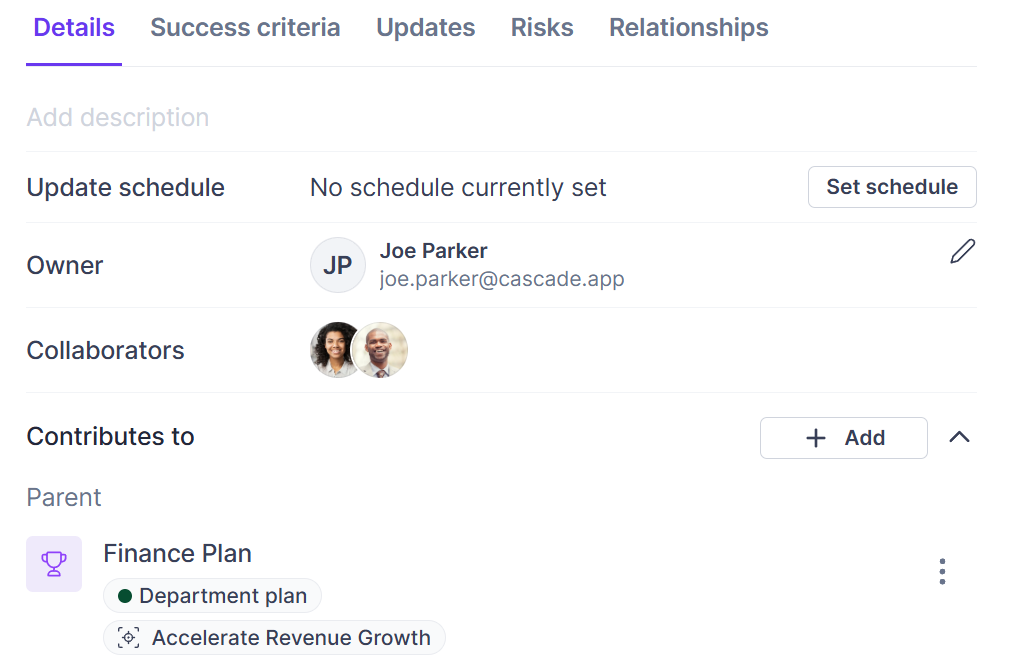1015x671 pixels.
Task: Click the bald man collaborator's avatar
Action: click(381, 350)
